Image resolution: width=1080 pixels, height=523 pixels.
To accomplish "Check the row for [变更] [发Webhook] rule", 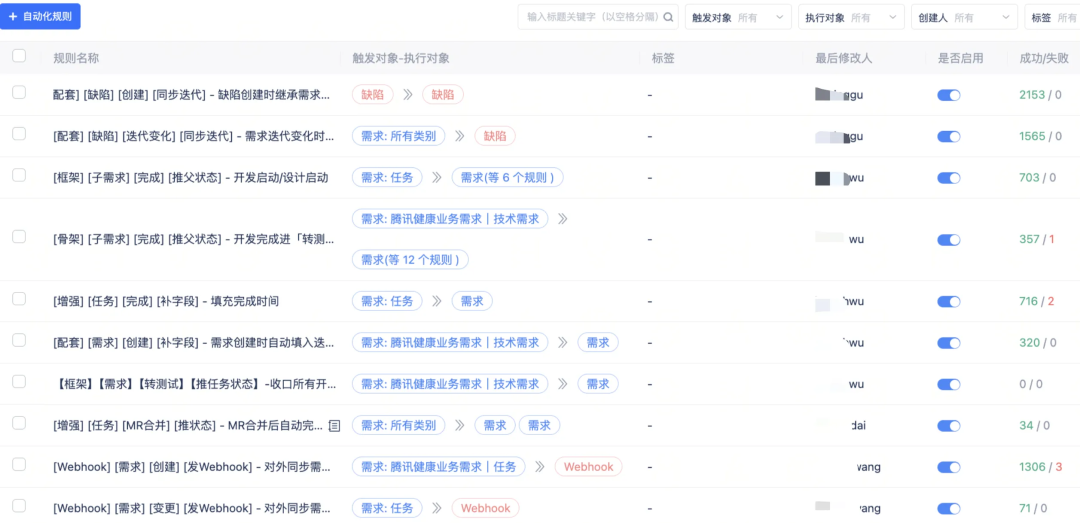I will coord(19,506).
